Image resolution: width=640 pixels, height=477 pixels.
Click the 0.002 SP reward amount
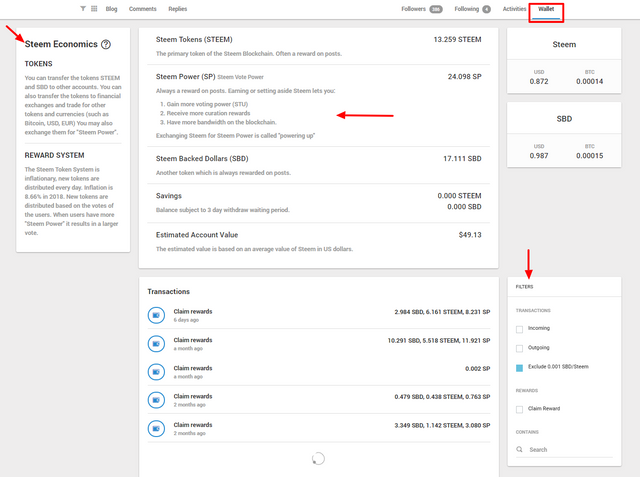click(478, 368)
